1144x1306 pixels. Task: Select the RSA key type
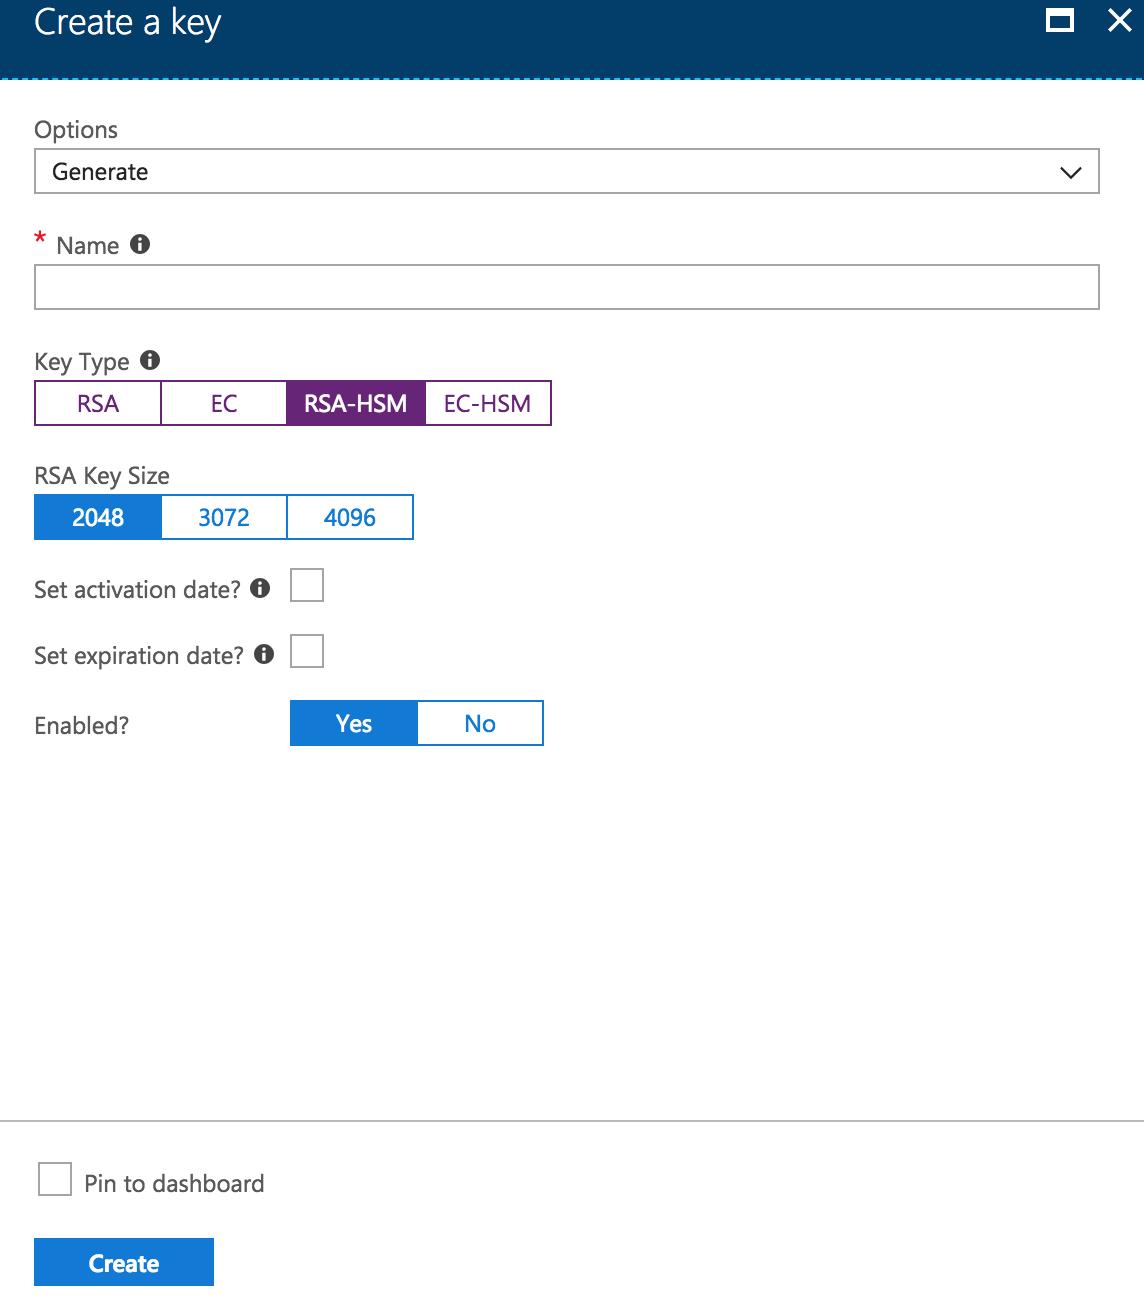(x=98, y=403)
